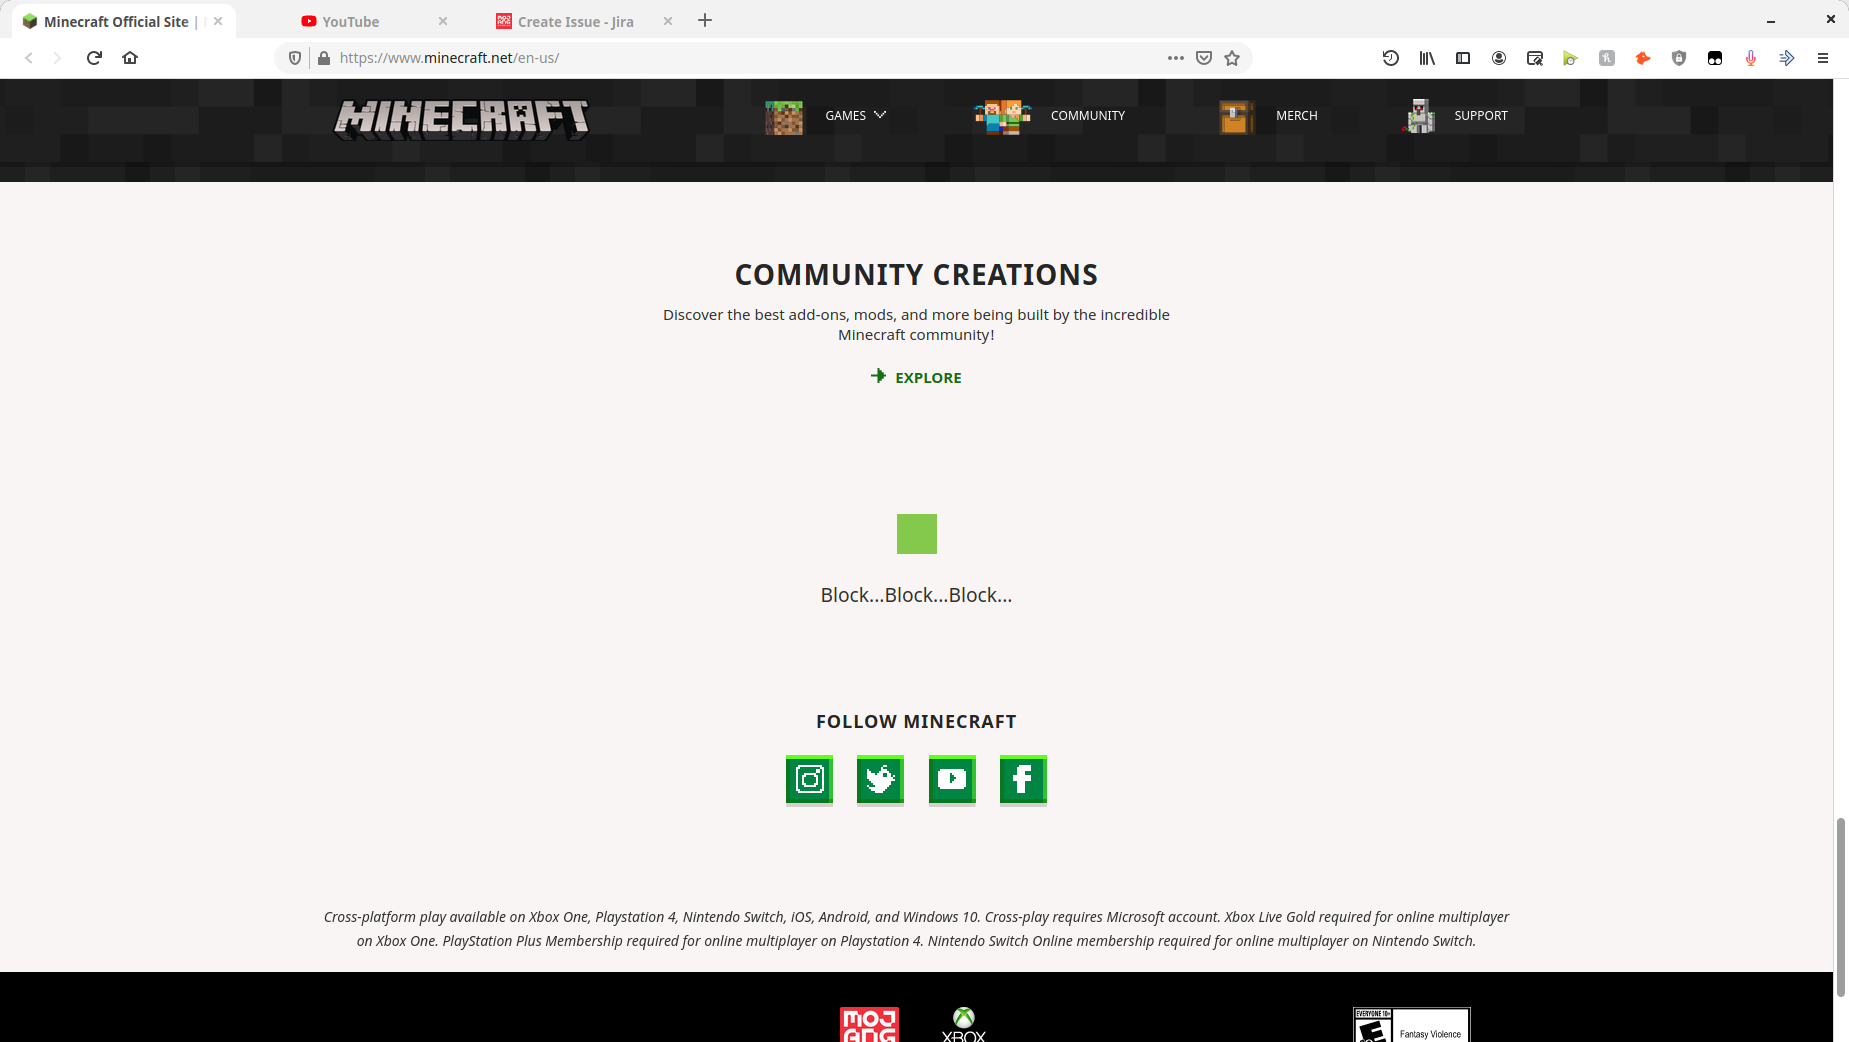Click the gray square extension icon
Screen dimensions: 1849x1042
1607,58
